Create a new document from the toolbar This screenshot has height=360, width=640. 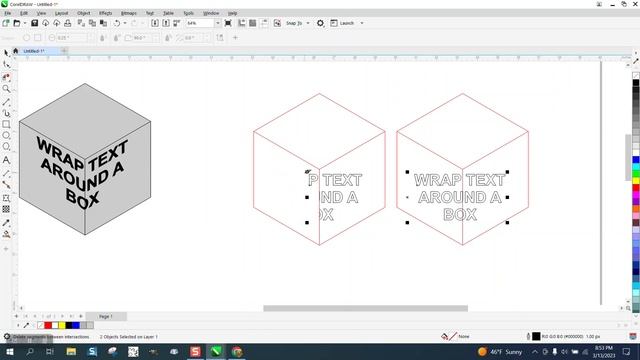click(6, 23)
